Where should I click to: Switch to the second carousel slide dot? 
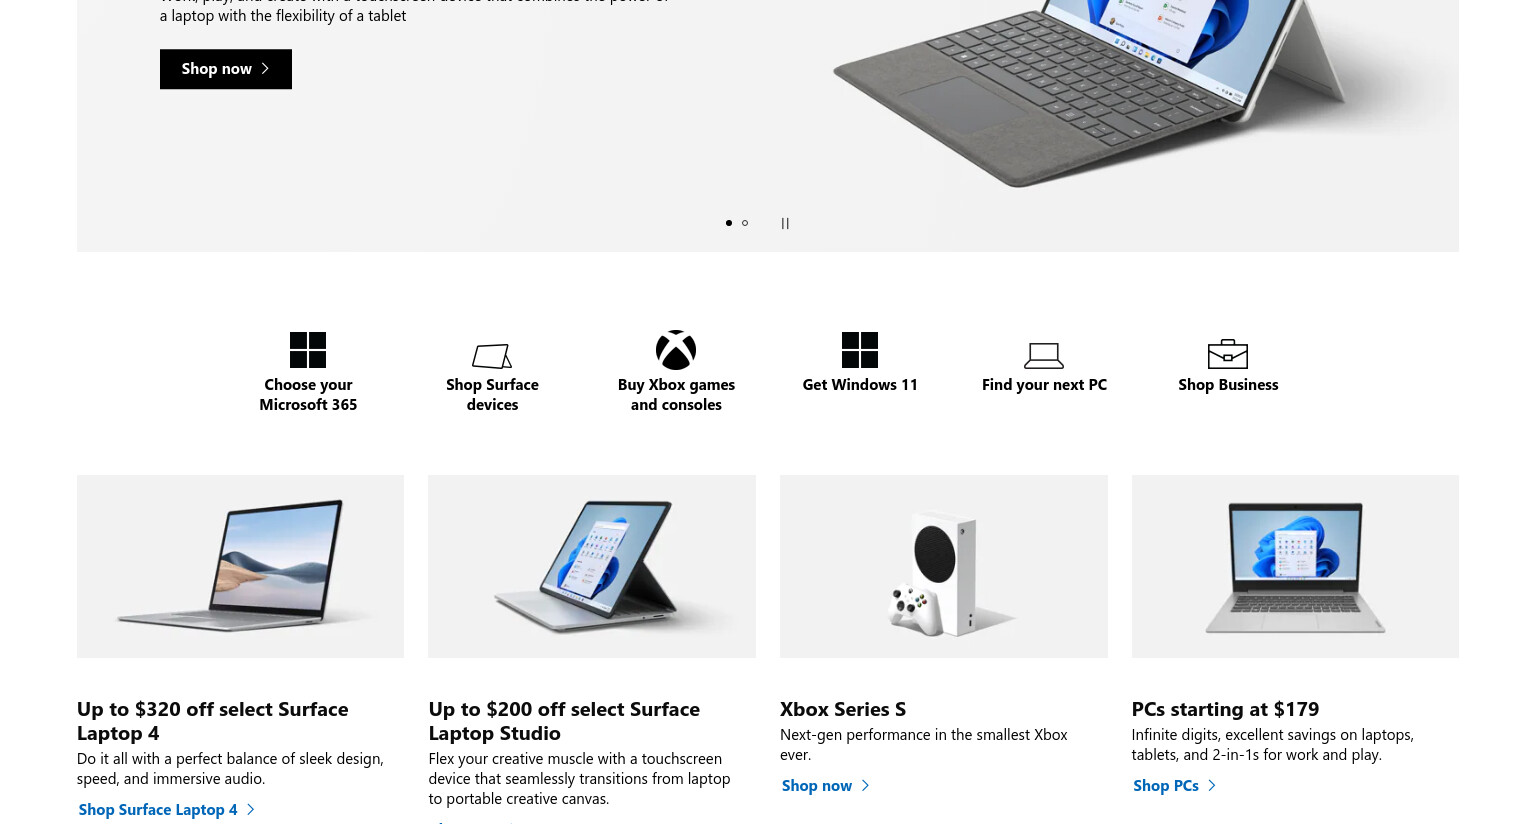[x=745, y=223]
